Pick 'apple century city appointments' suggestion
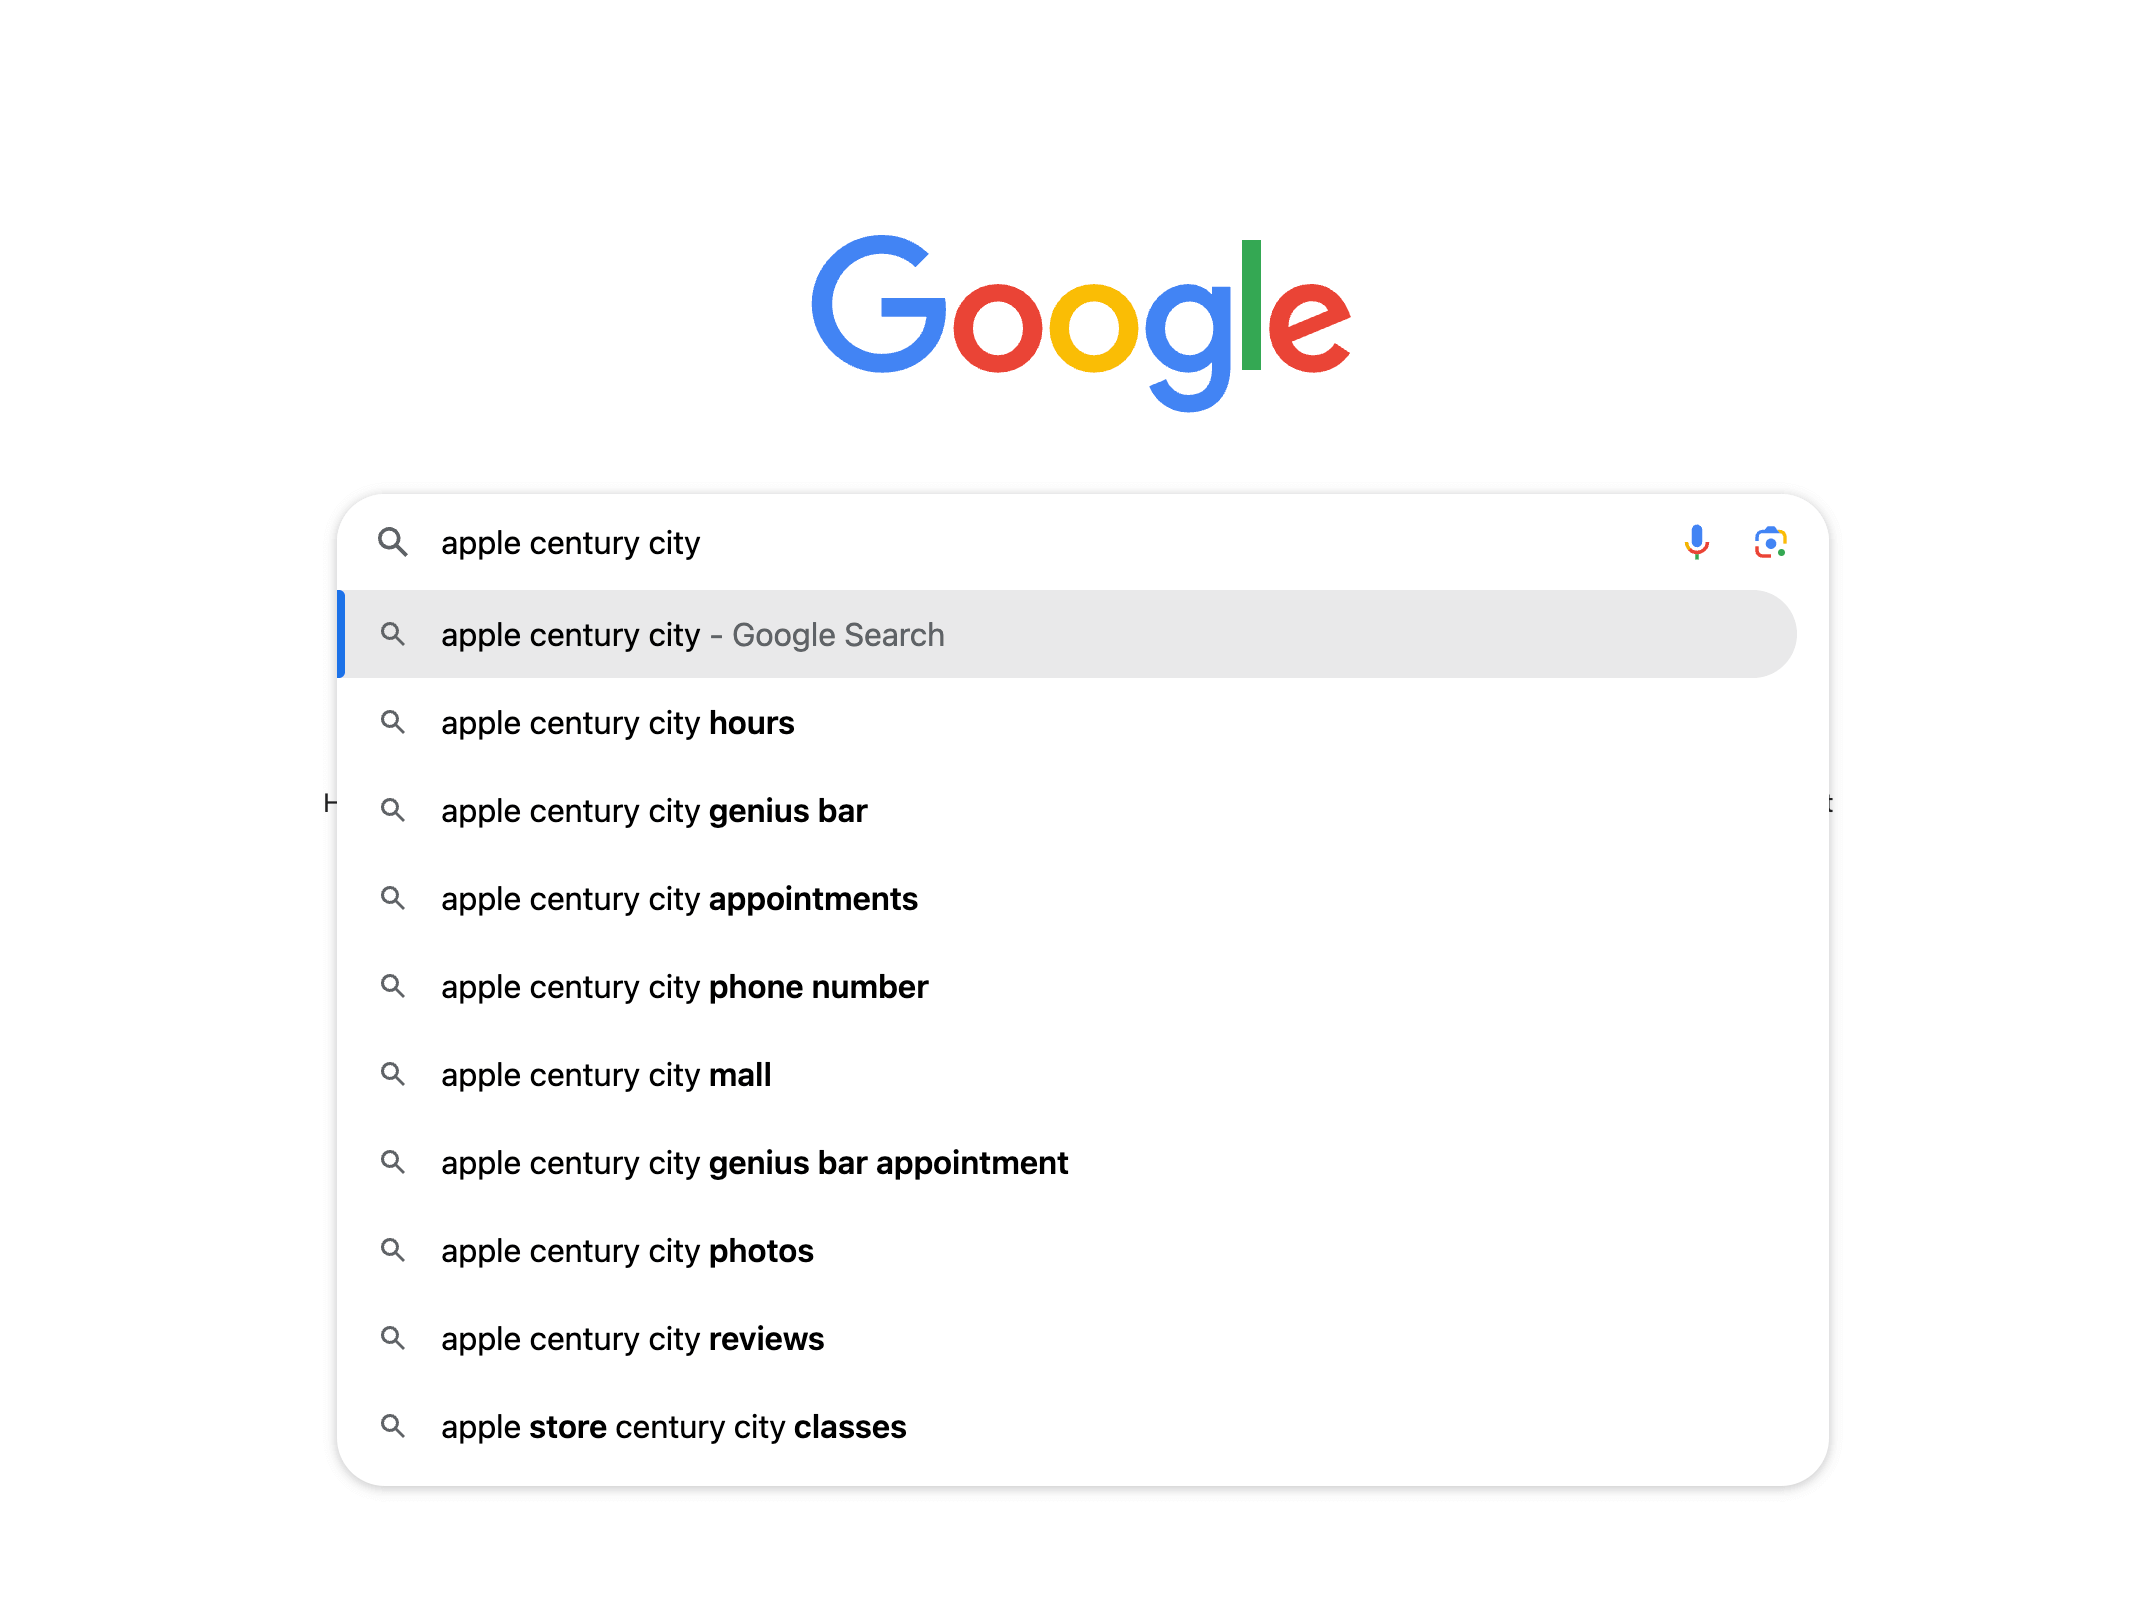This screenshot has height=1622, width=2130. (x=679, y=899)
